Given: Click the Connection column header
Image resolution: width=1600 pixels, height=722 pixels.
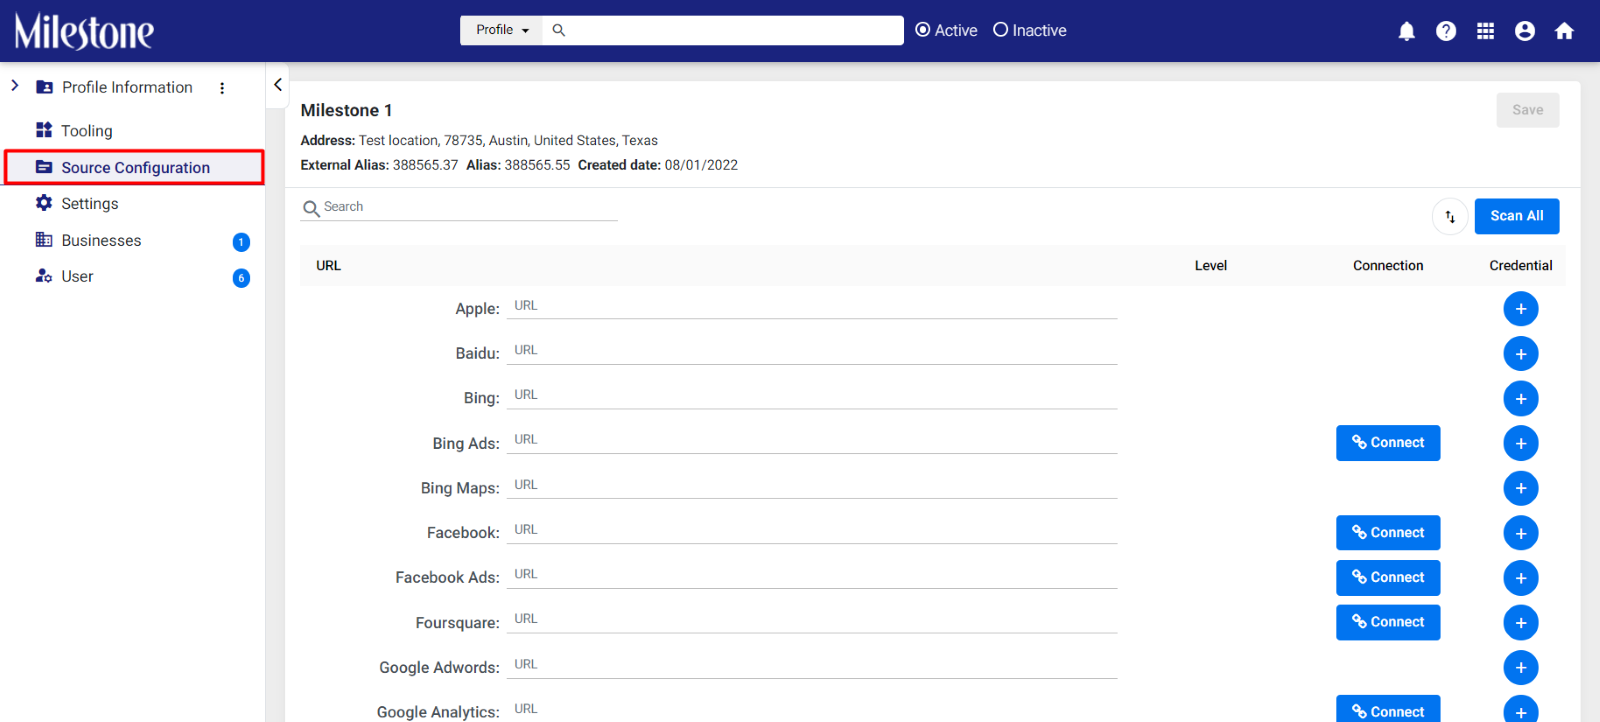Looking at the screenshot, I should (x=1388, y=266).
